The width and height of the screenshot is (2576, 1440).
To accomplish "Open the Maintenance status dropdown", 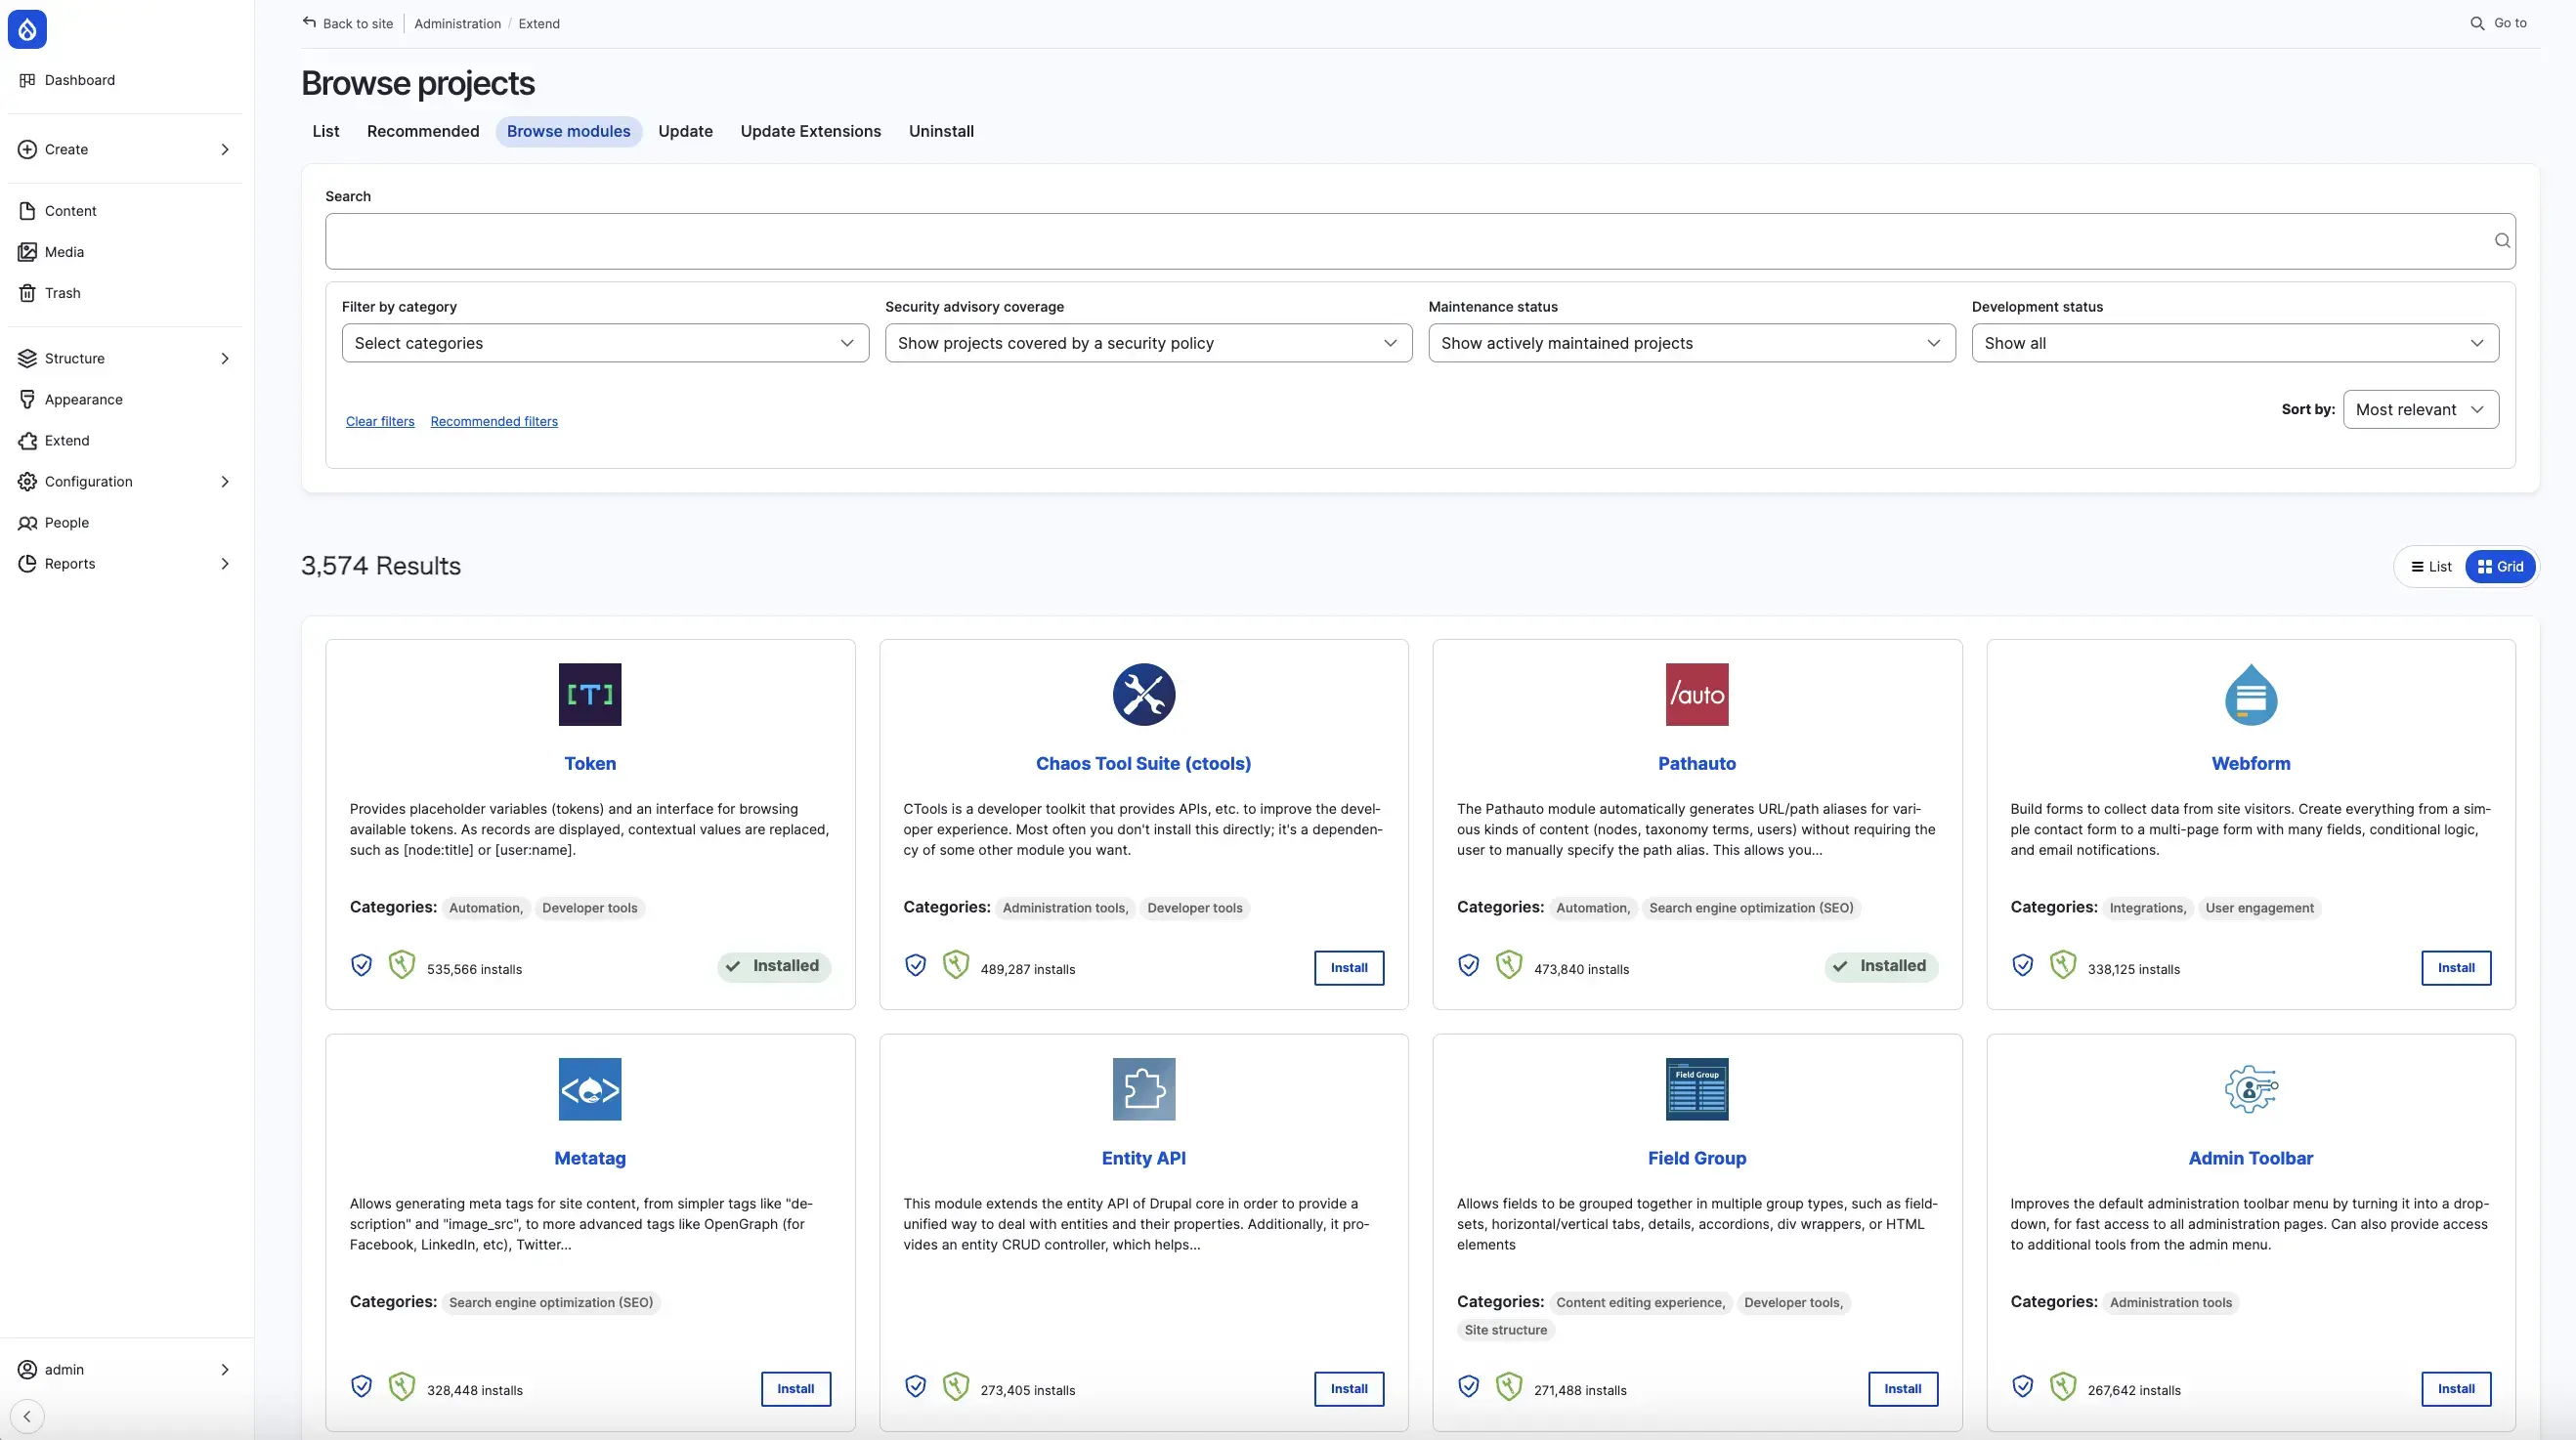I will (x=1690, y=343).
